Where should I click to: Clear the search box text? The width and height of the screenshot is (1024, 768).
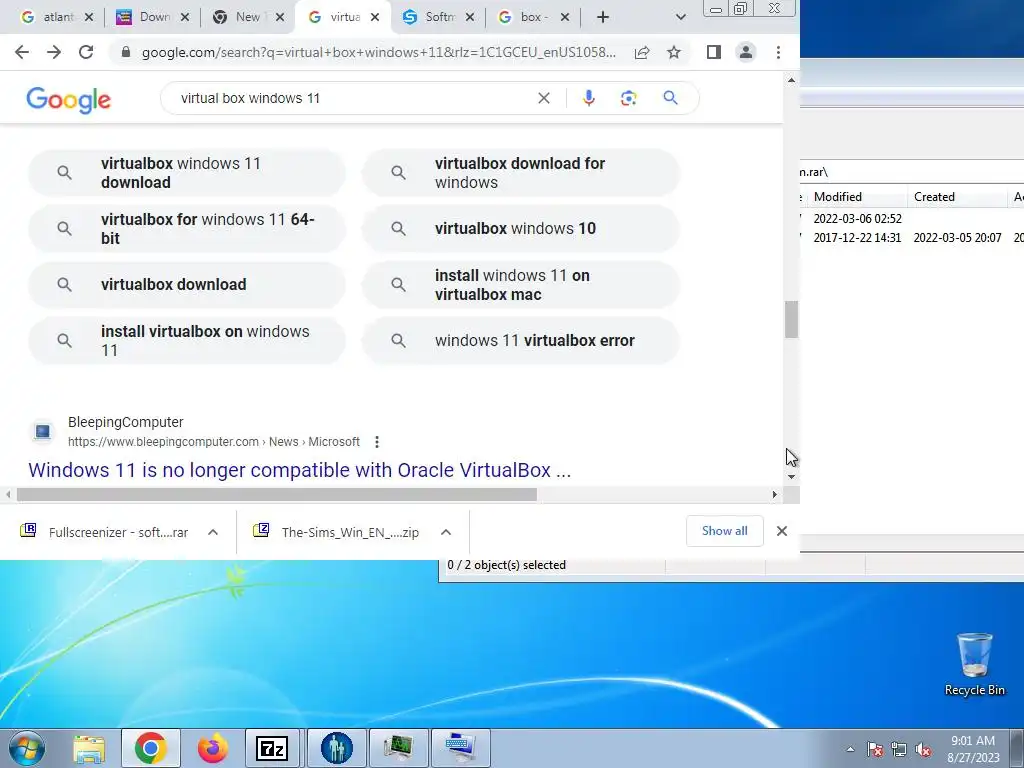point(543,98)
